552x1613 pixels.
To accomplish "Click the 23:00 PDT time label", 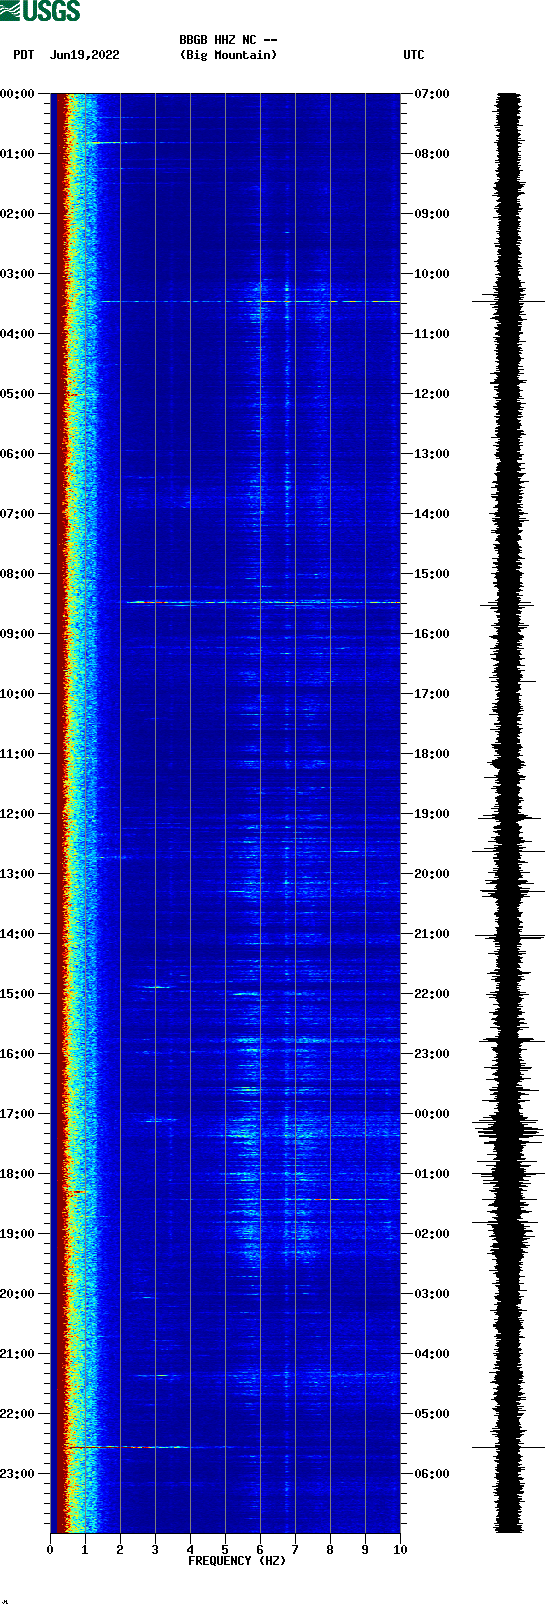I will (x=17, y=1474).
